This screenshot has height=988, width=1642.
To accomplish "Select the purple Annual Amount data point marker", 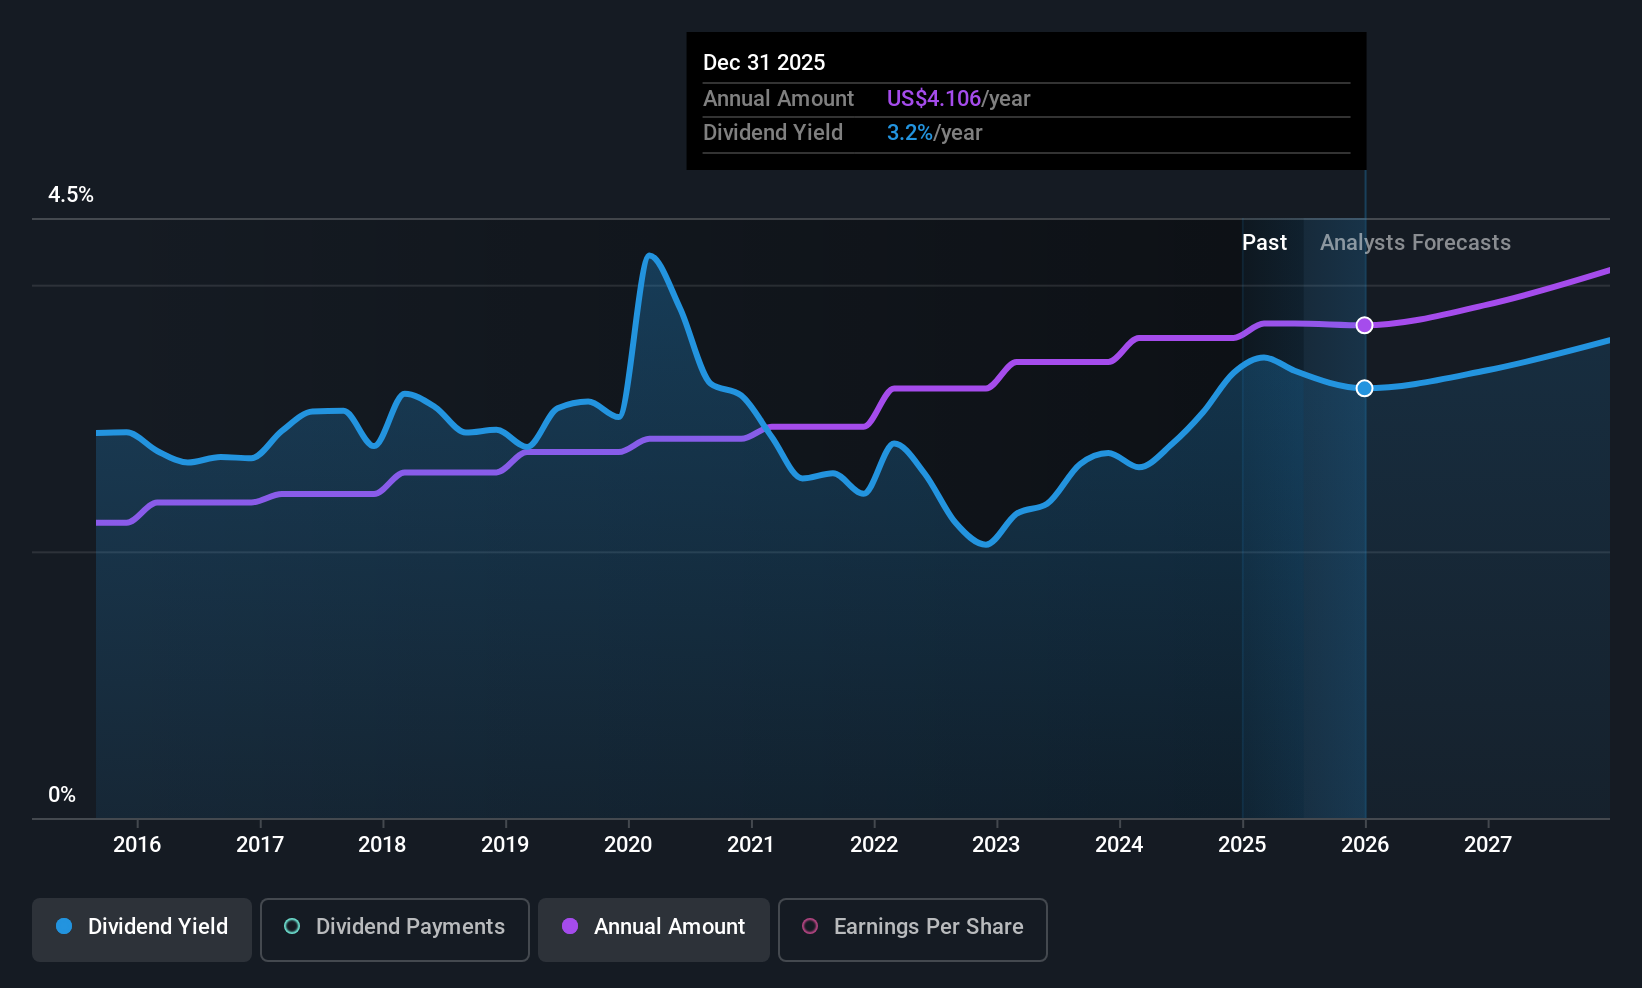I will [x=1364, y=325].
